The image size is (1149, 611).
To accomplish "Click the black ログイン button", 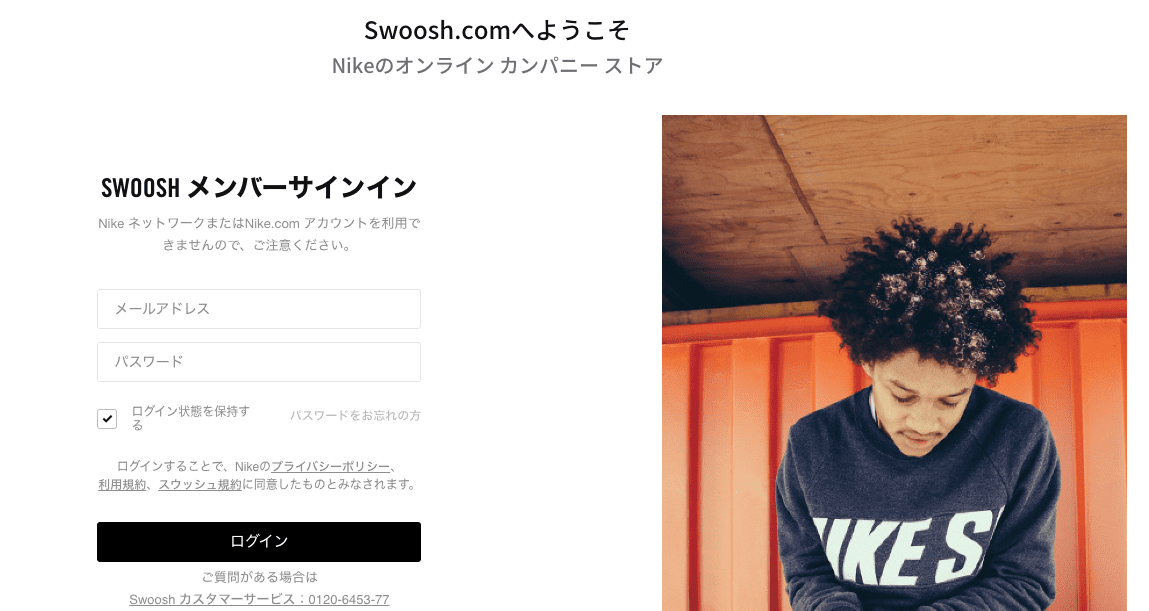I will click(259, 542).
